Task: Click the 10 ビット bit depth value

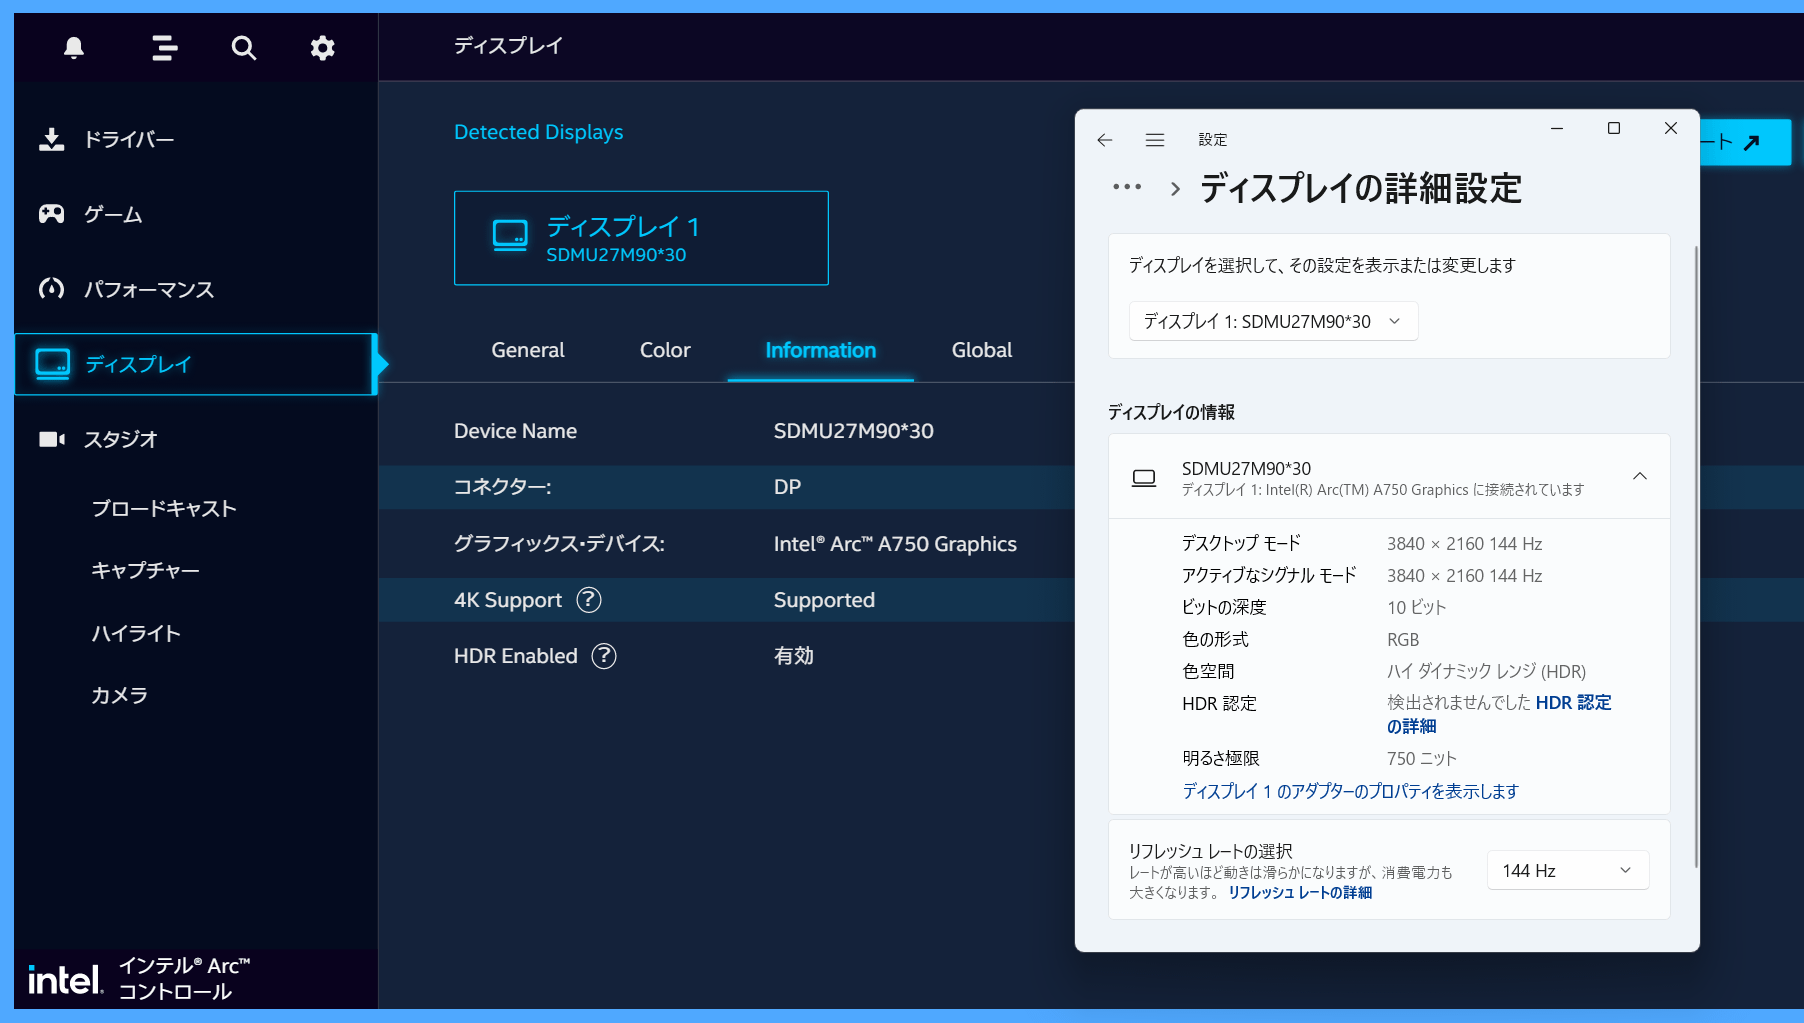Action: click(1416, 608)
